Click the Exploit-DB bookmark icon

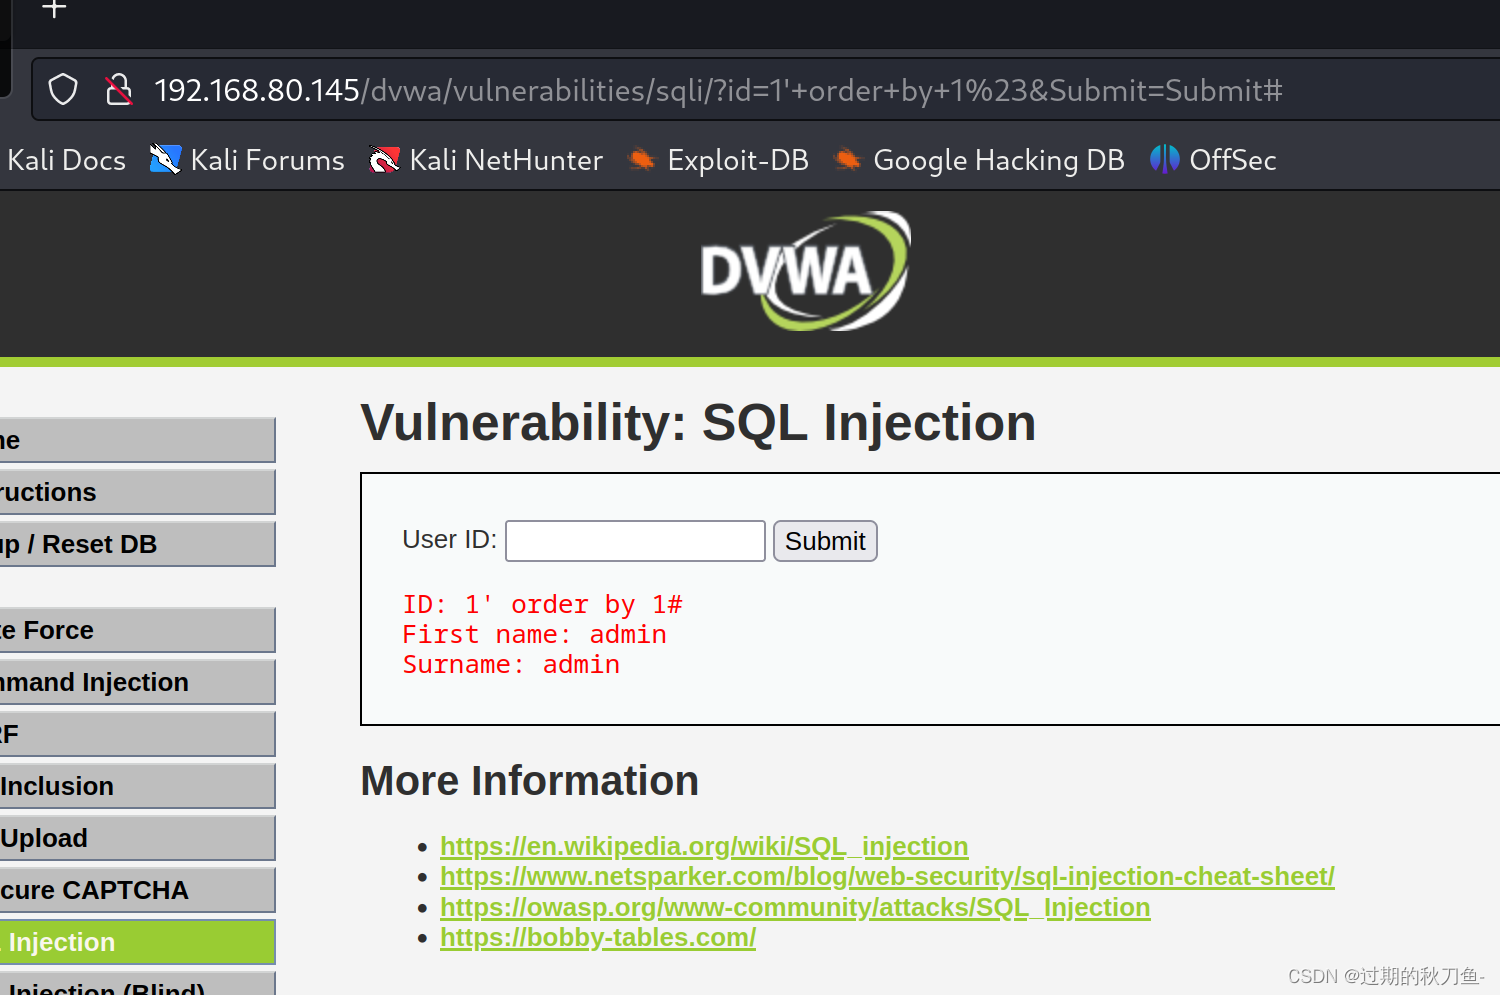tap(641, 159)
